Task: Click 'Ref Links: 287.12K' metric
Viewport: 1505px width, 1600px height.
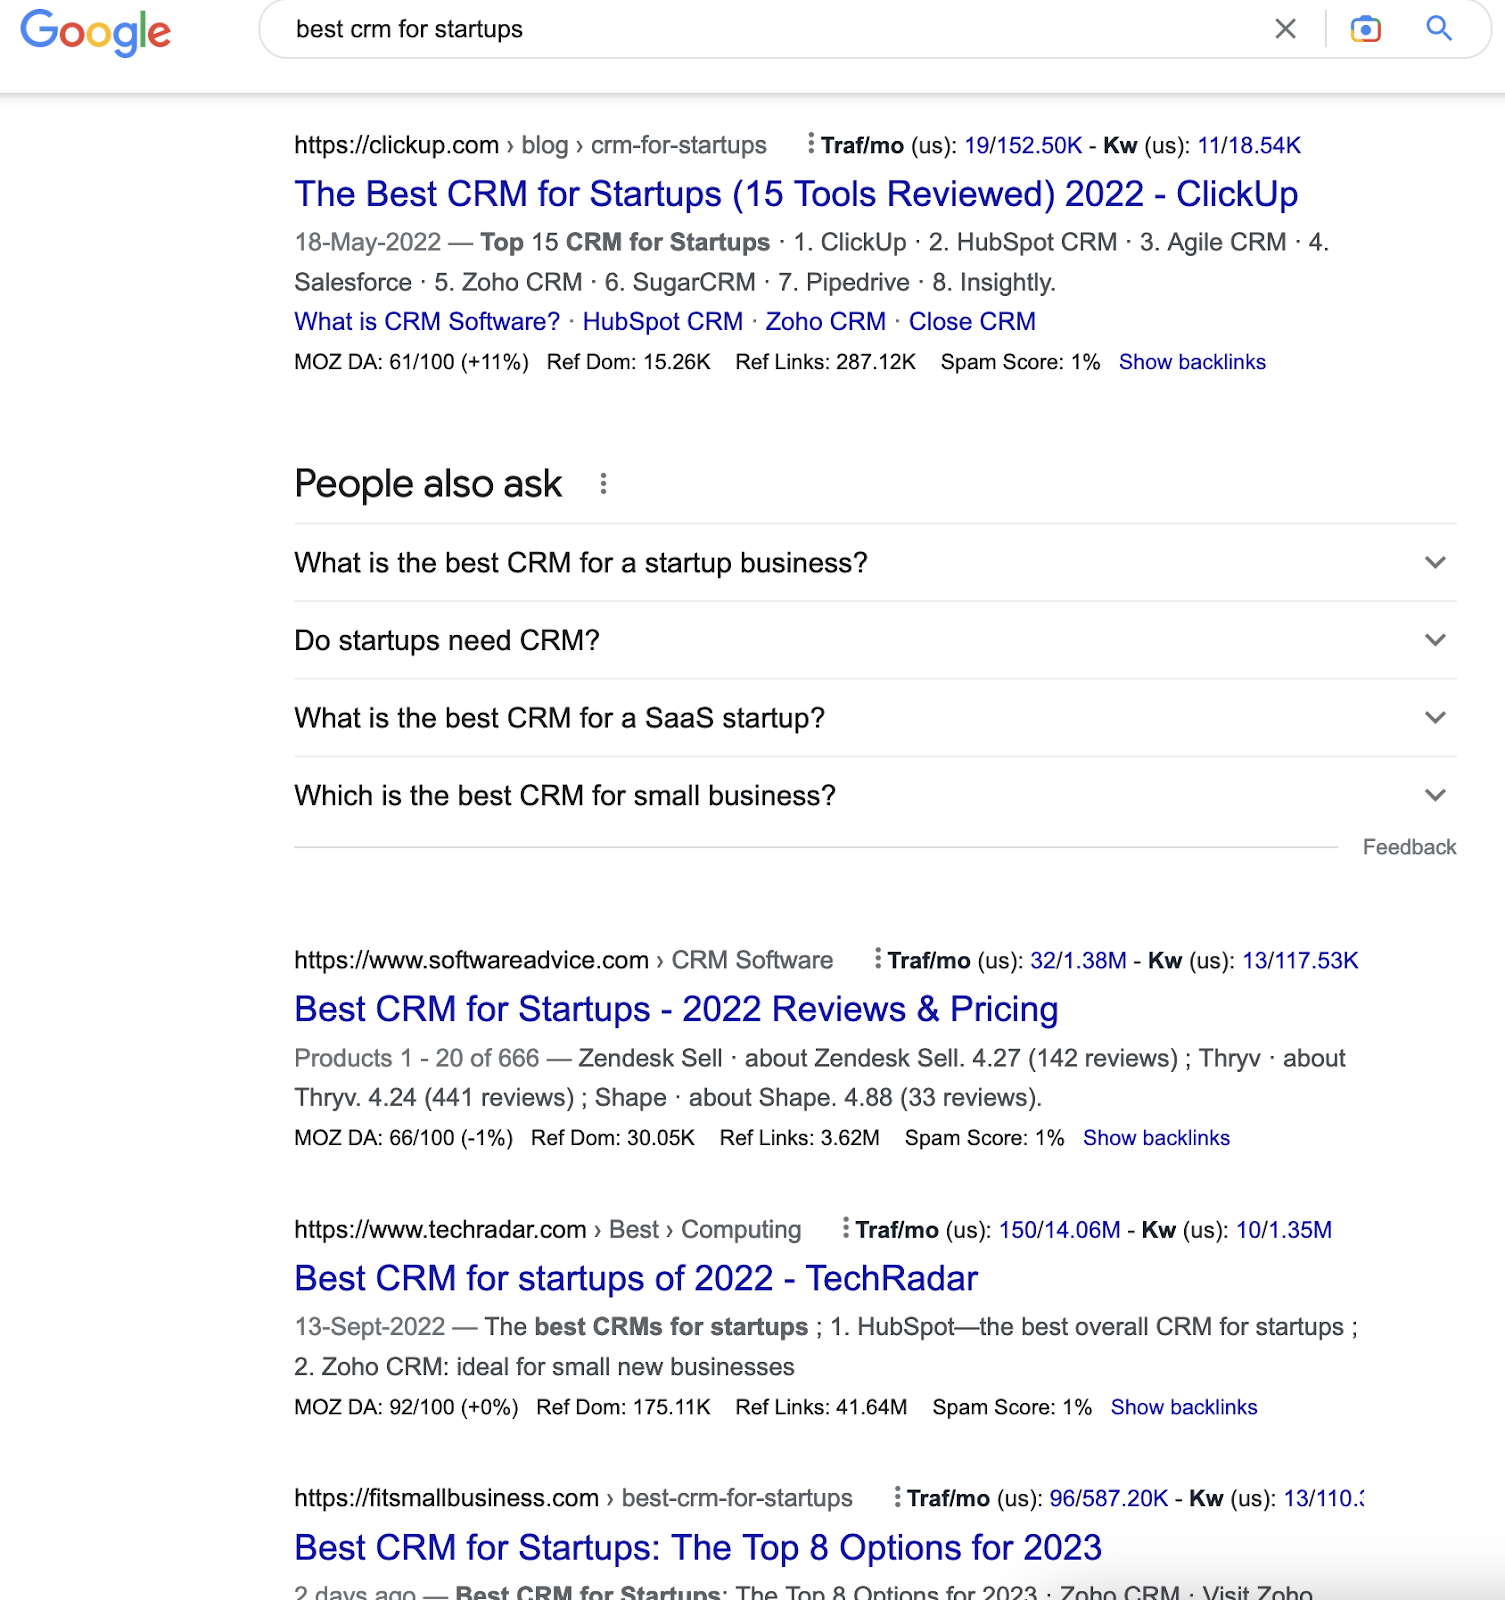Action: 826,362
